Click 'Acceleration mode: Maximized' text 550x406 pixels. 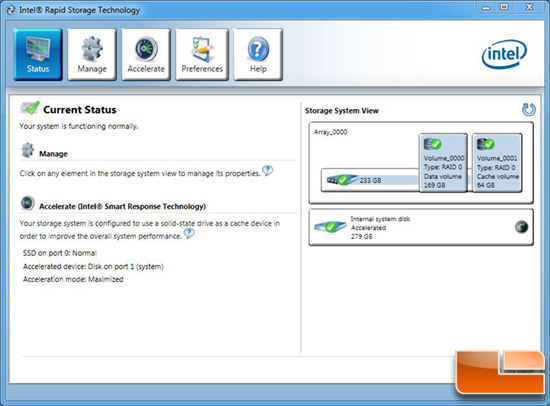pos(73,279)
